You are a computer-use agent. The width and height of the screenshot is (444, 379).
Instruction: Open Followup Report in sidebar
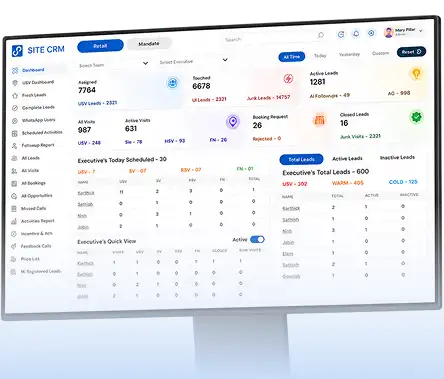tap(38, 145)
